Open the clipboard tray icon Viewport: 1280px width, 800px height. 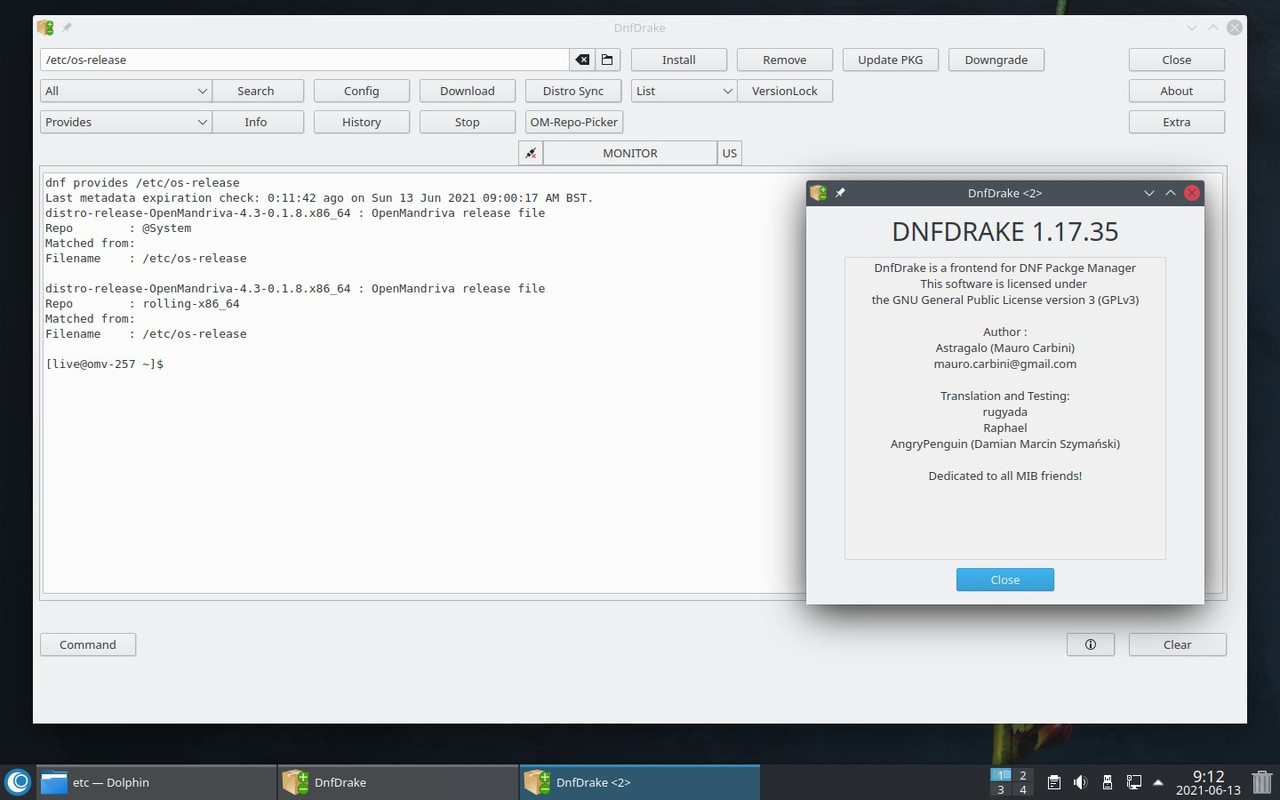click(x=1054, y=782)
